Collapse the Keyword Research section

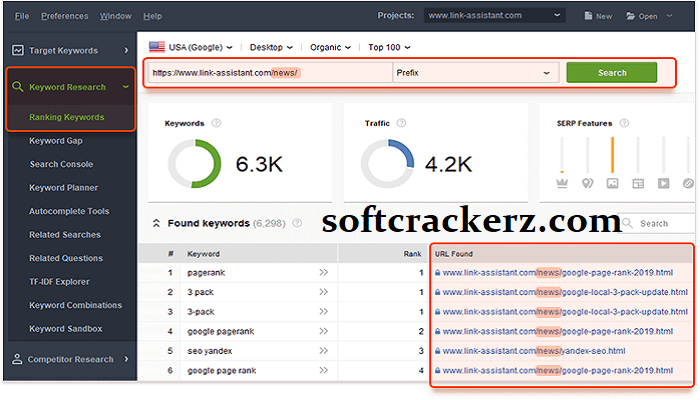pyautogui.click(x=126, y=87)
